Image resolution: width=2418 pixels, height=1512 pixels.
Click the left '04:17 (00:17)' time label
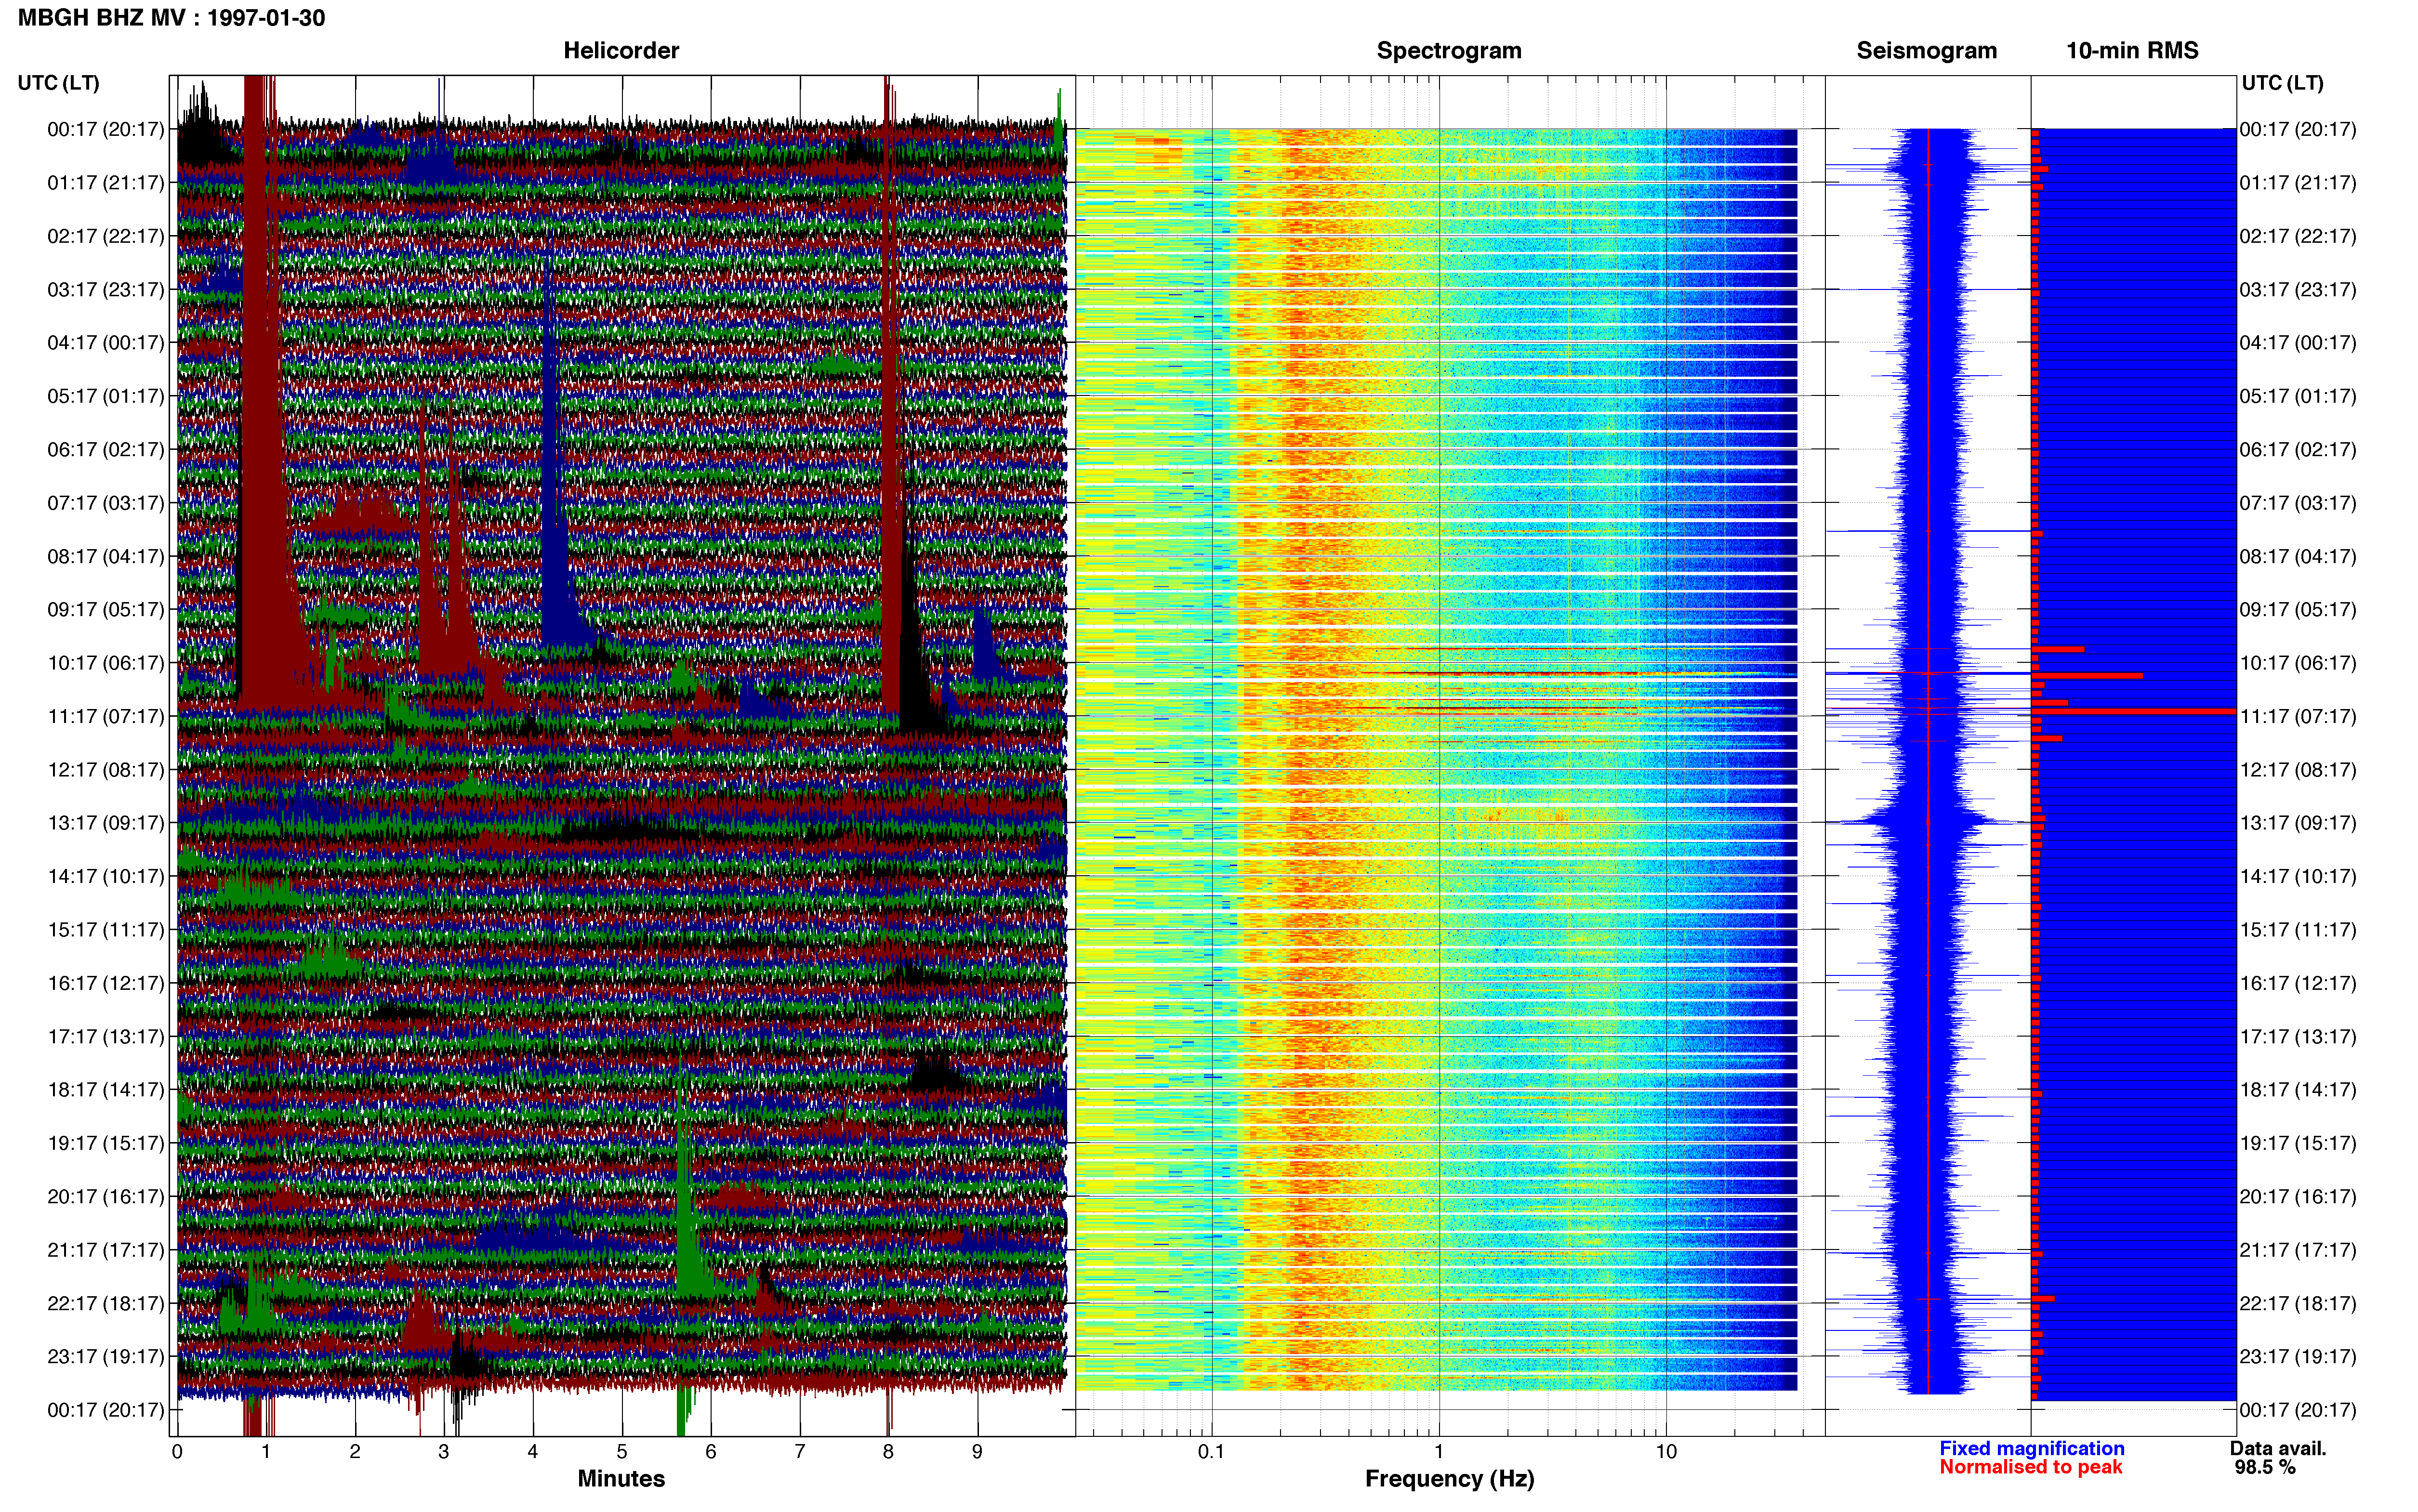coord(105,343)
